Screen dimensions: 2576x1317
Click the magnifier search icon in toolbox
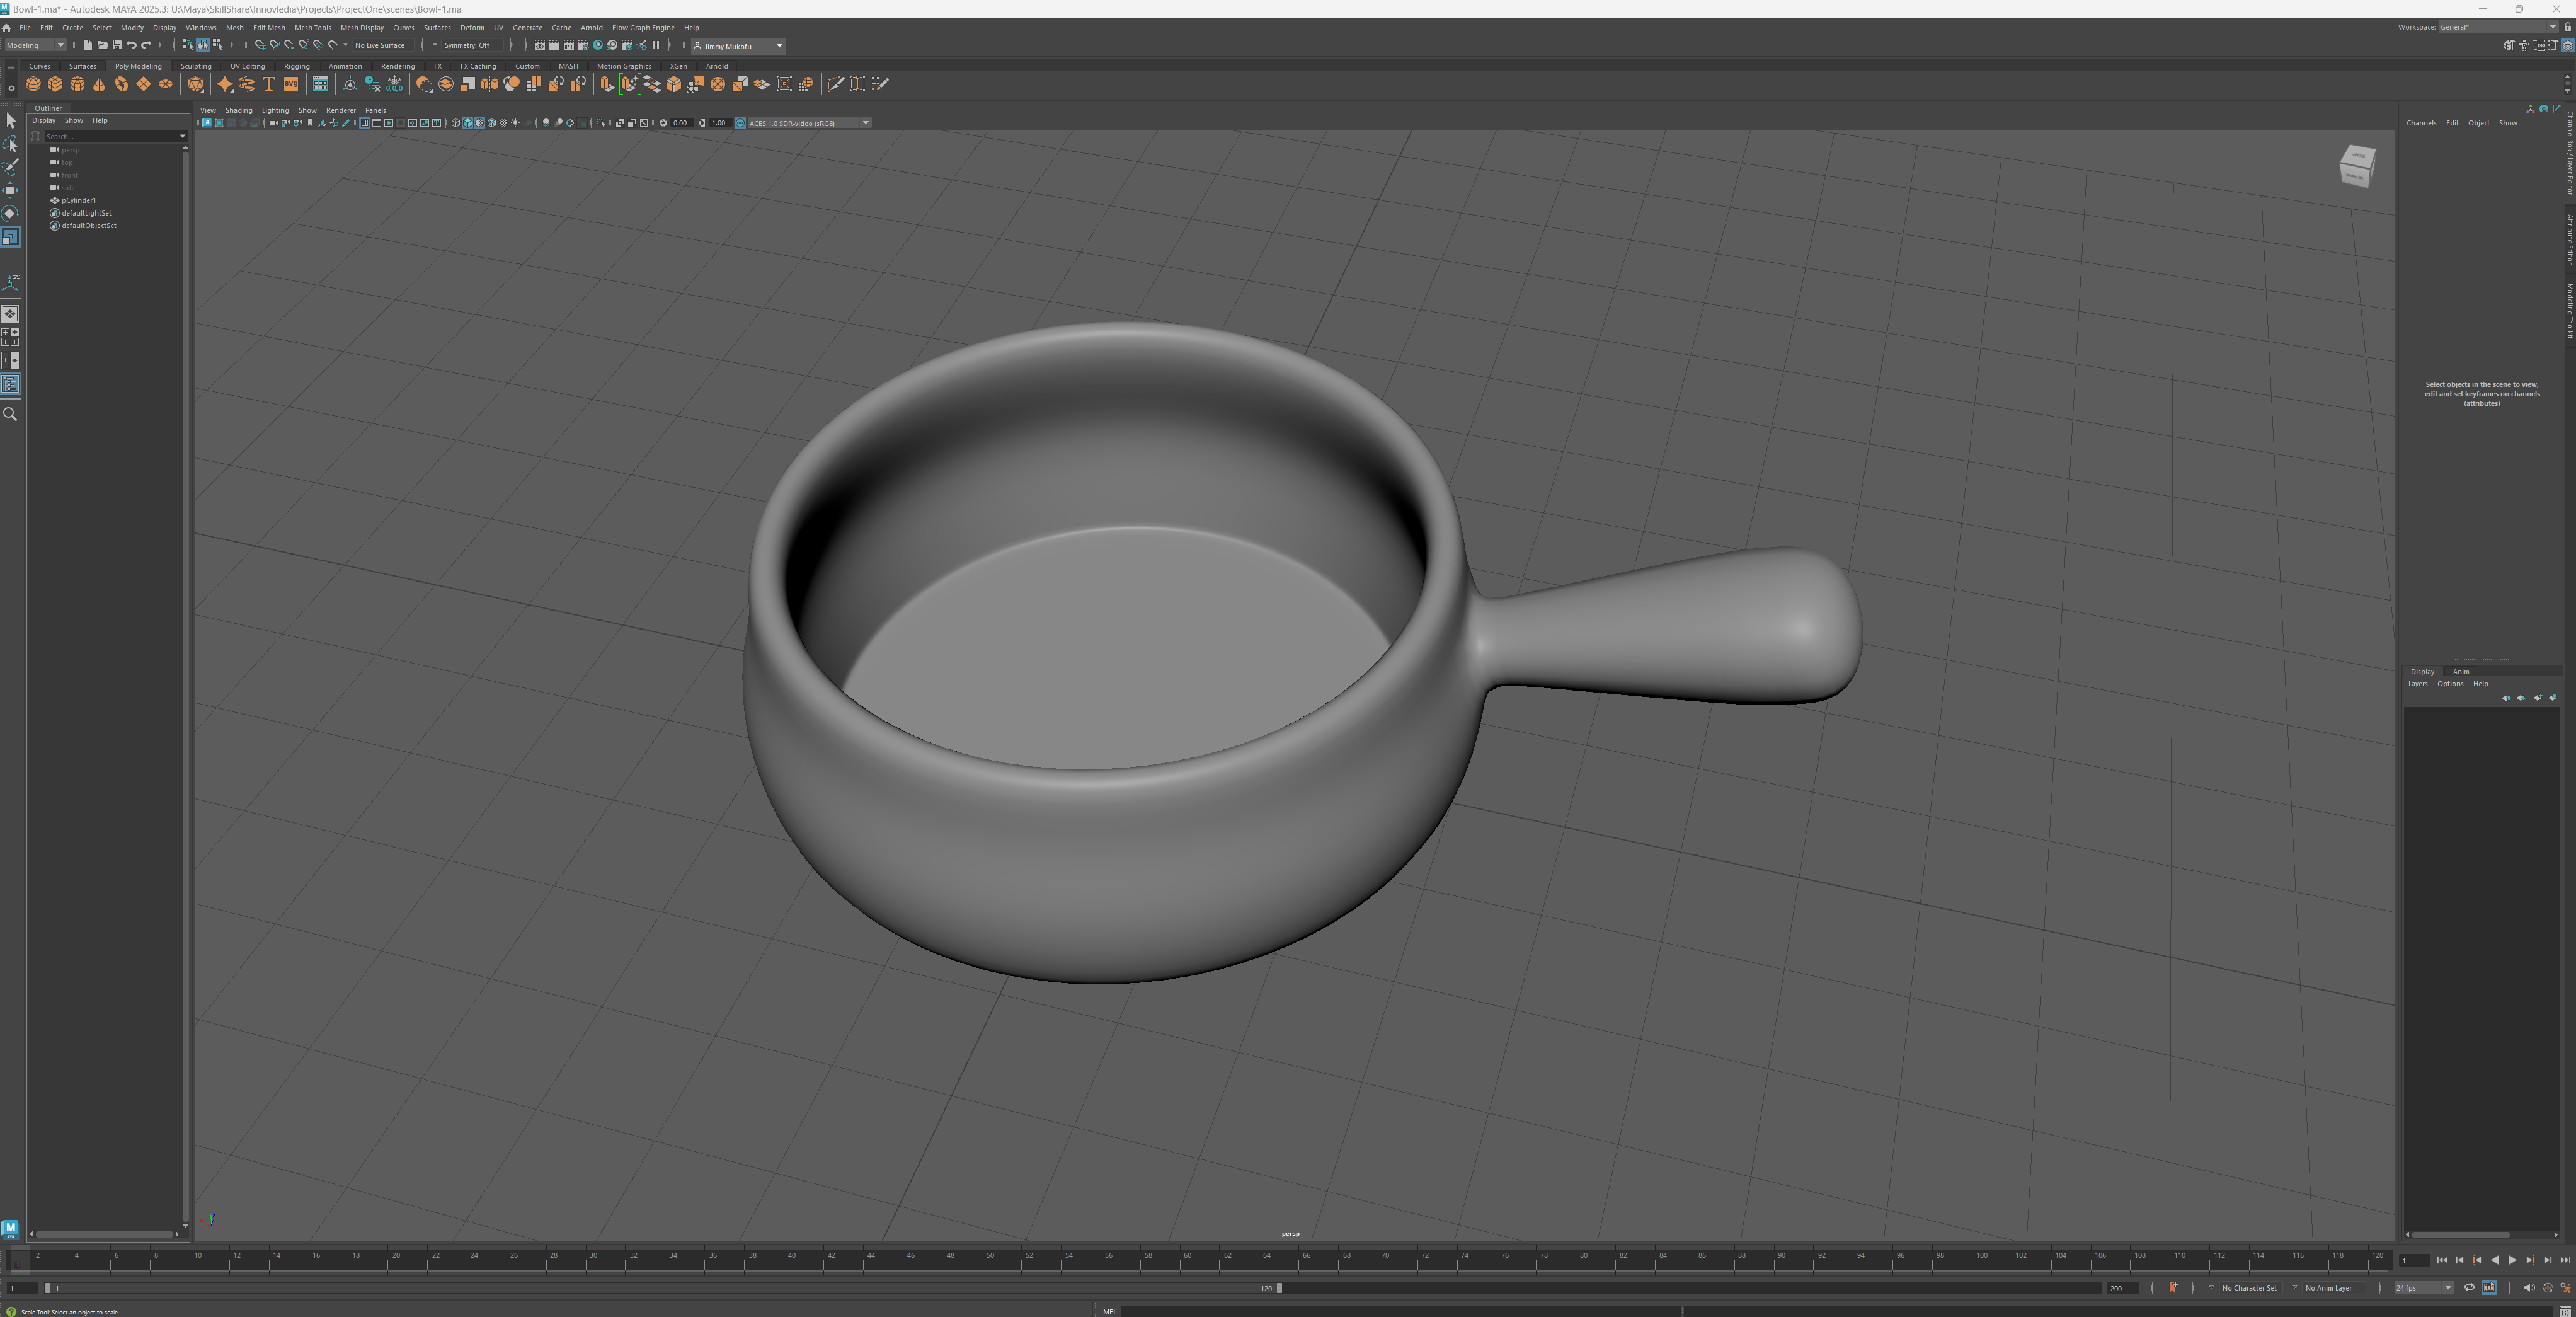10,414
